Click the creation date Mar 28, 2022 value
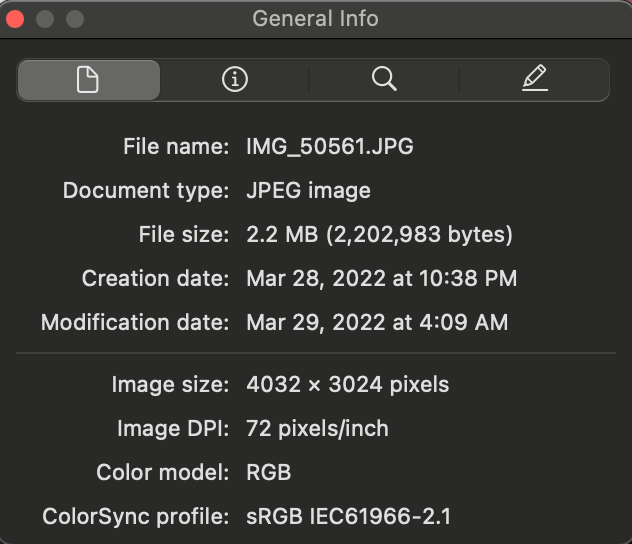 pos(381,278)
